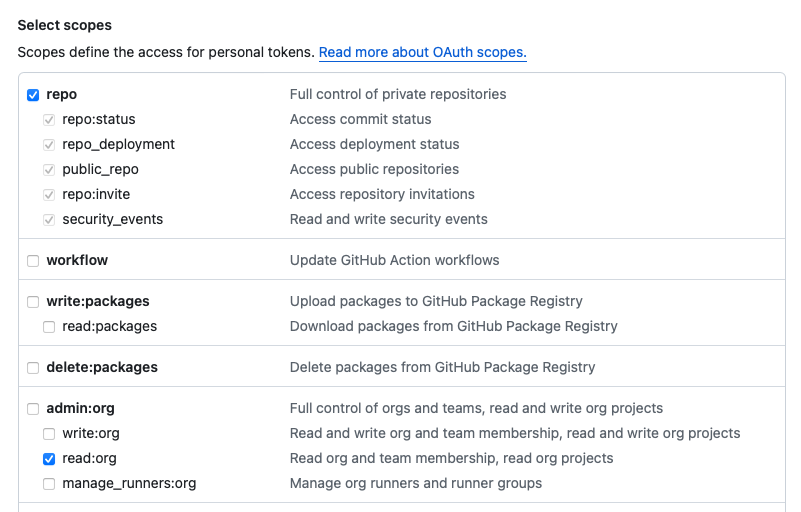
Task: Uncheck the repo scope checkbox
Action: [x=33, y=95]
